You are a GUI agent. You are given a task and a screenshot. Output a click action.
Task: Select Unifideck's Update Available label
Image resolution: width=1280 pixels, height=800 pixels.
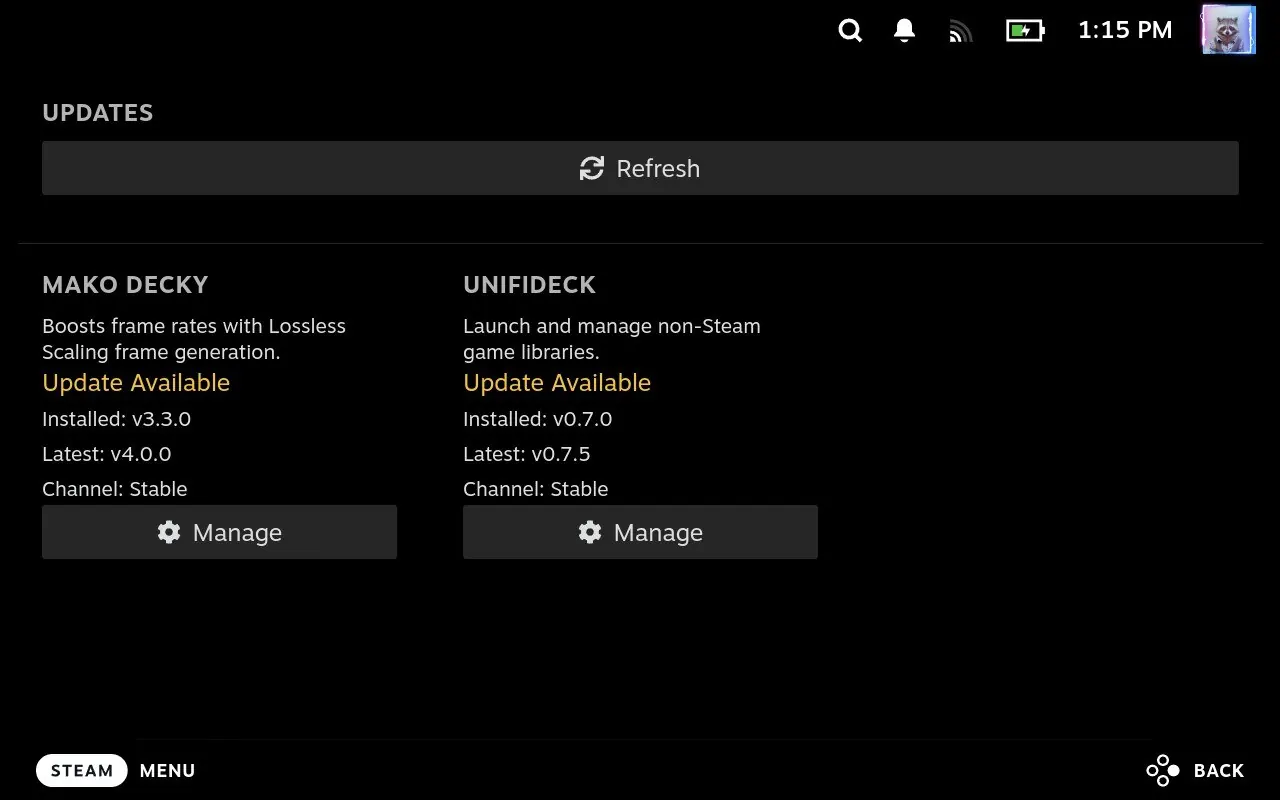[x=557, y=383]
